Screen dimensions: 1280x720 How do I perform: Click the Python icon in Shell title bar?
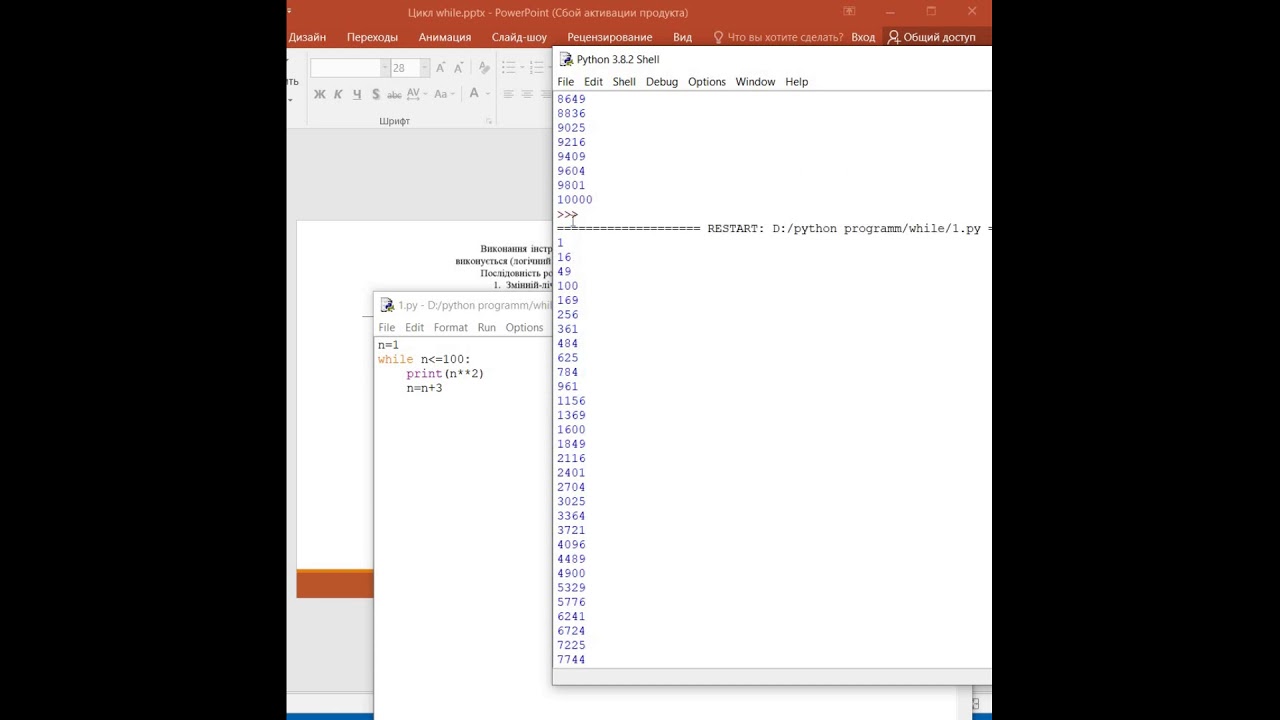(566, 59)
